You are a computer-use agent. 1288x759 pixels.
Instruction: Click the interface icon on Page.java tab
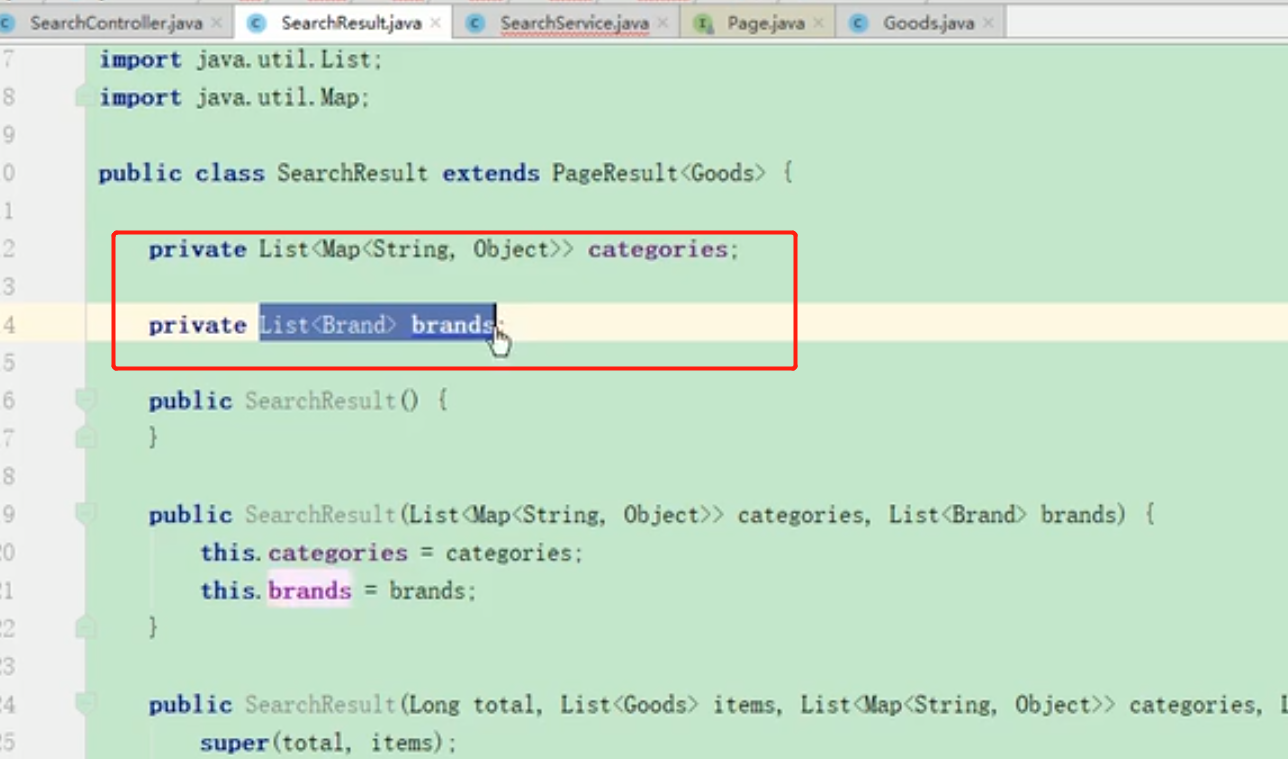703,22
